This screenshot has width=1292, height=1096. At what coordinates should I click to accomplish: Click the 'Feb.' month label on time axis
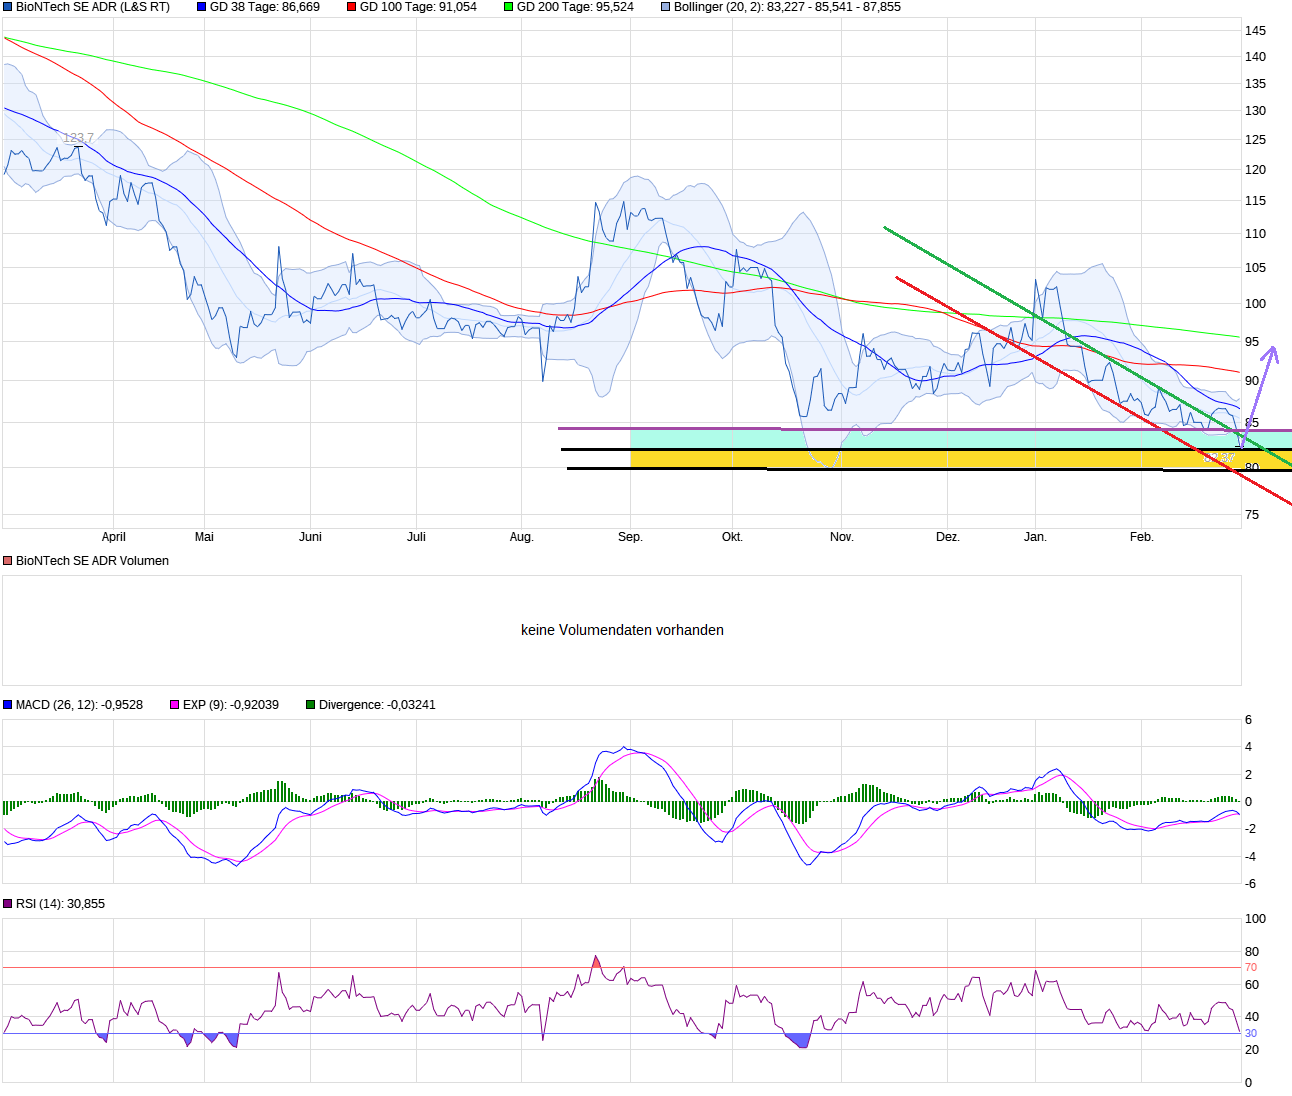click(x=1142, y=537)
